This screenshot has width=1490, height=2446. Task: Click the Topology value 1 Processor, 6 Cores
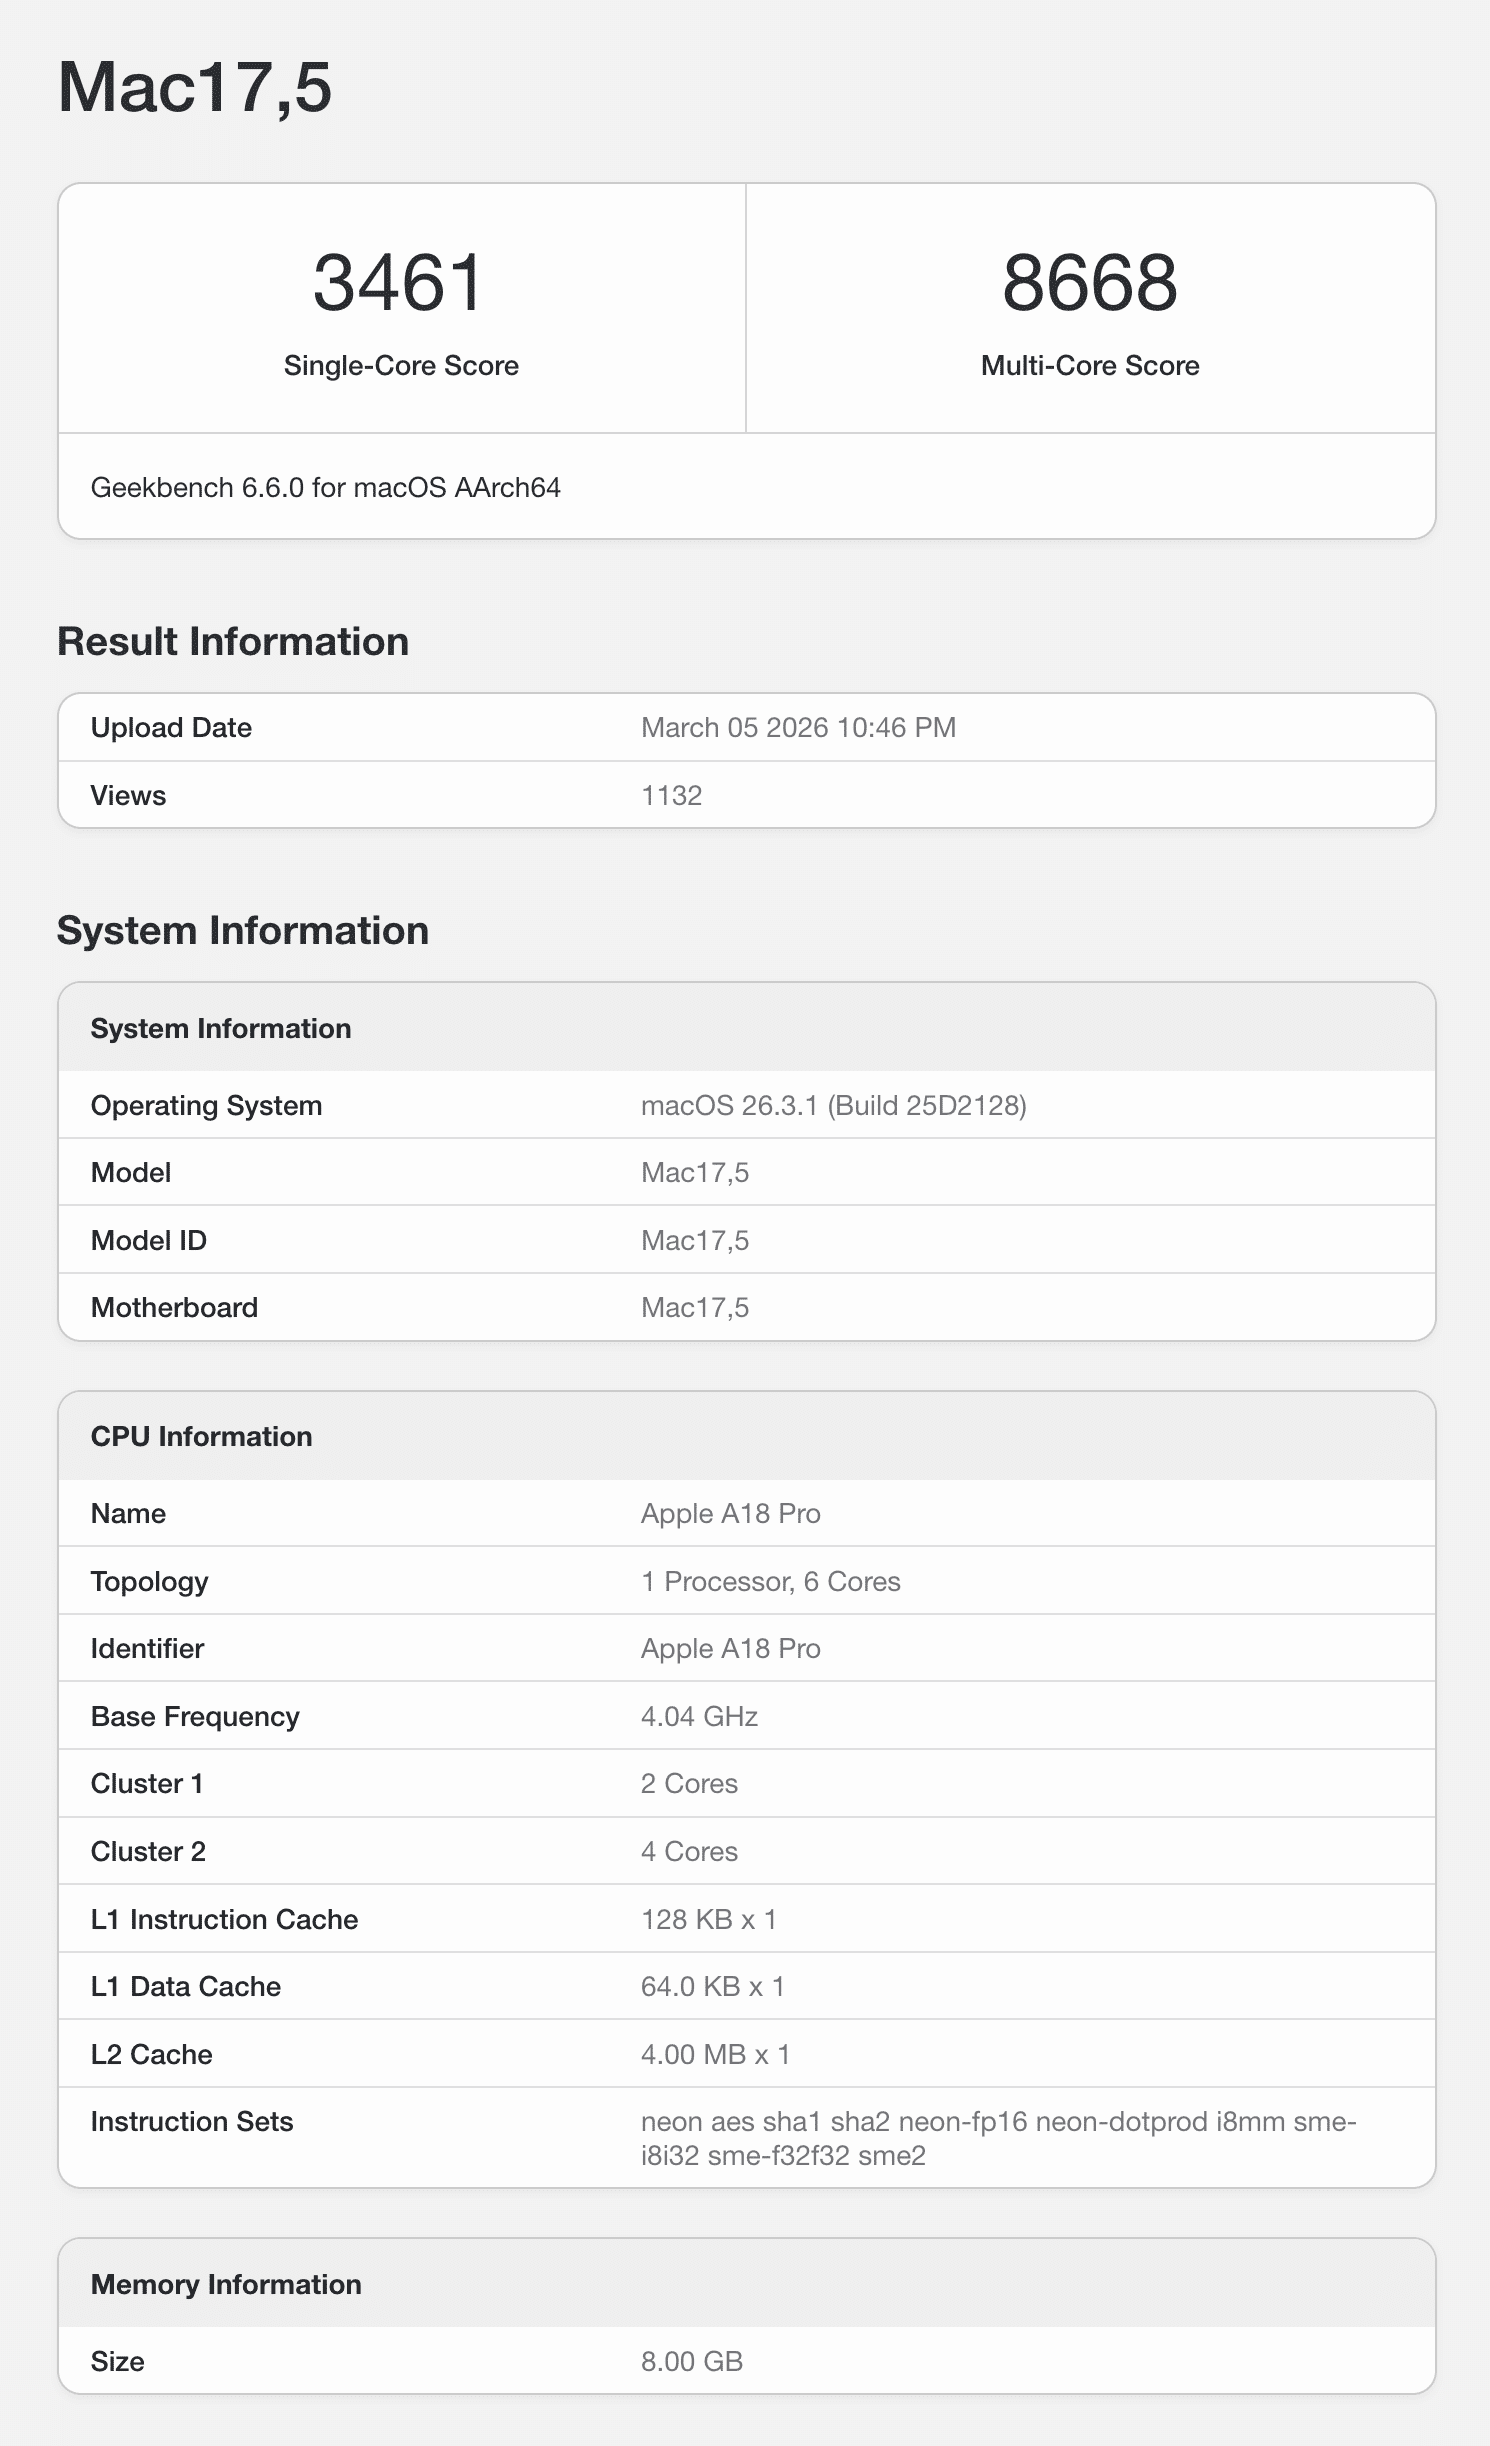click(x=770, y=1582)
